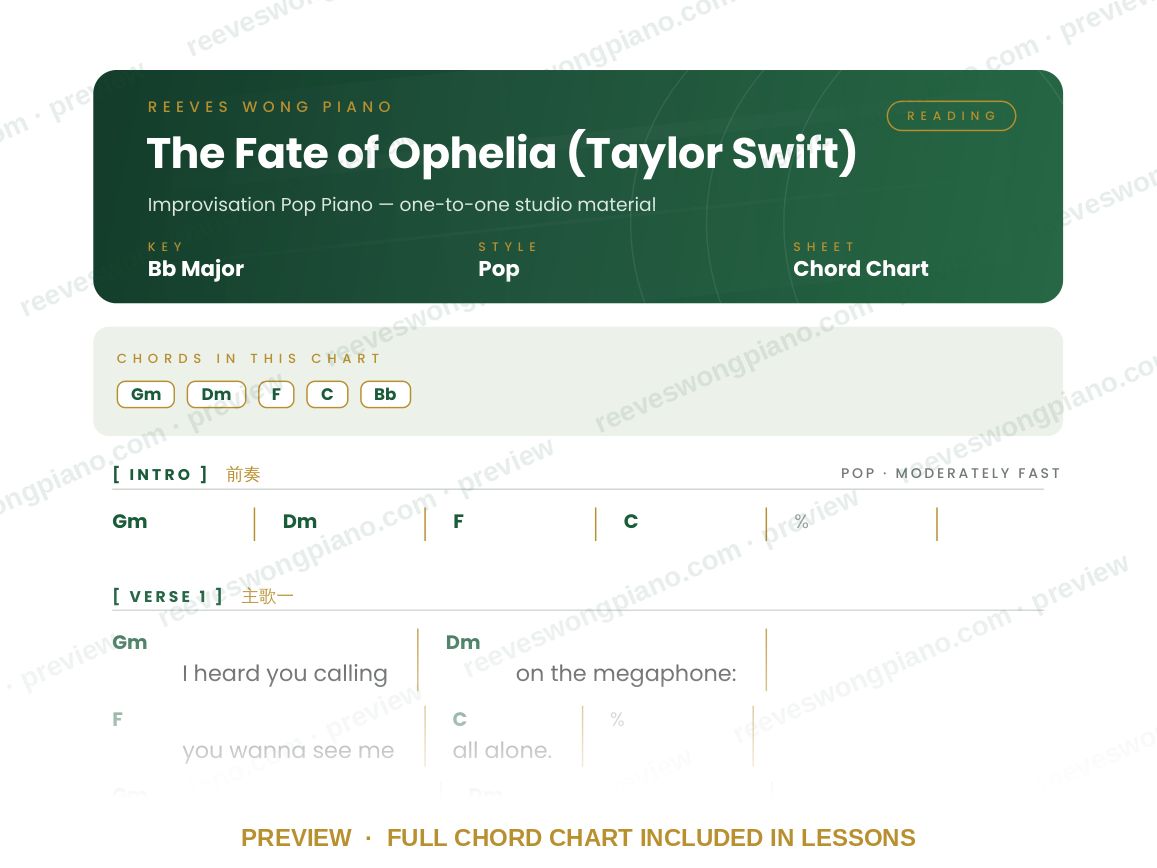Click the REEVES WONG PIANO label
Image resolution: width=1157 pixels, height=868 pixels.
(x=270, y=107)
